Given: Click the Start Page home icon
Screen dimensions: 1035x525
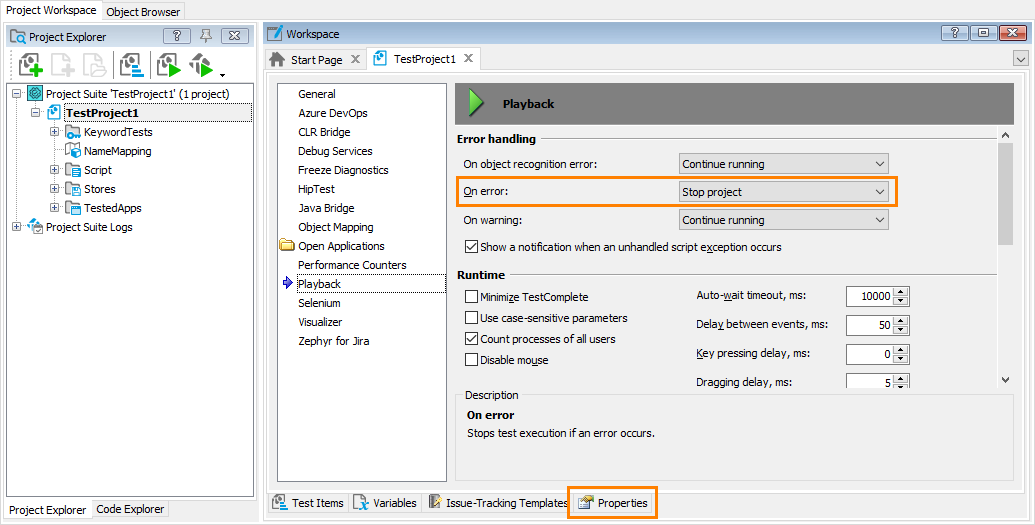Looking at the screenshot, I should (277, 59).
